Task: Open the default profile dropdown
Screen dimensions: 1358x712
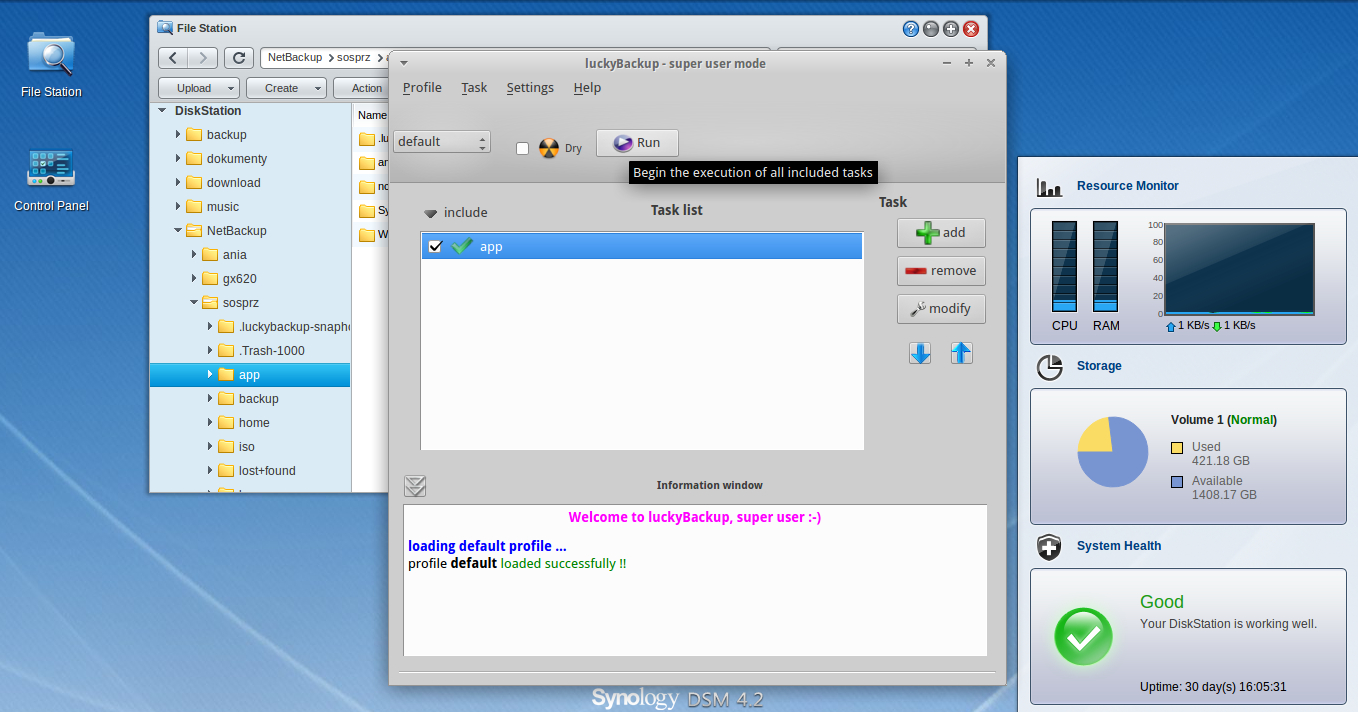Action: tap(442, 142)
